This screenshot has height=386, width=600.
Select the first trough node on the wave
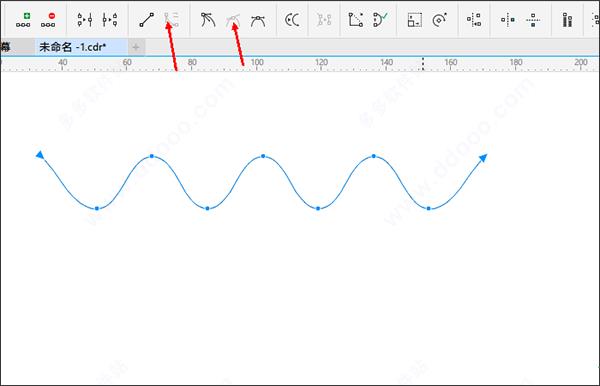pos(97,208)
